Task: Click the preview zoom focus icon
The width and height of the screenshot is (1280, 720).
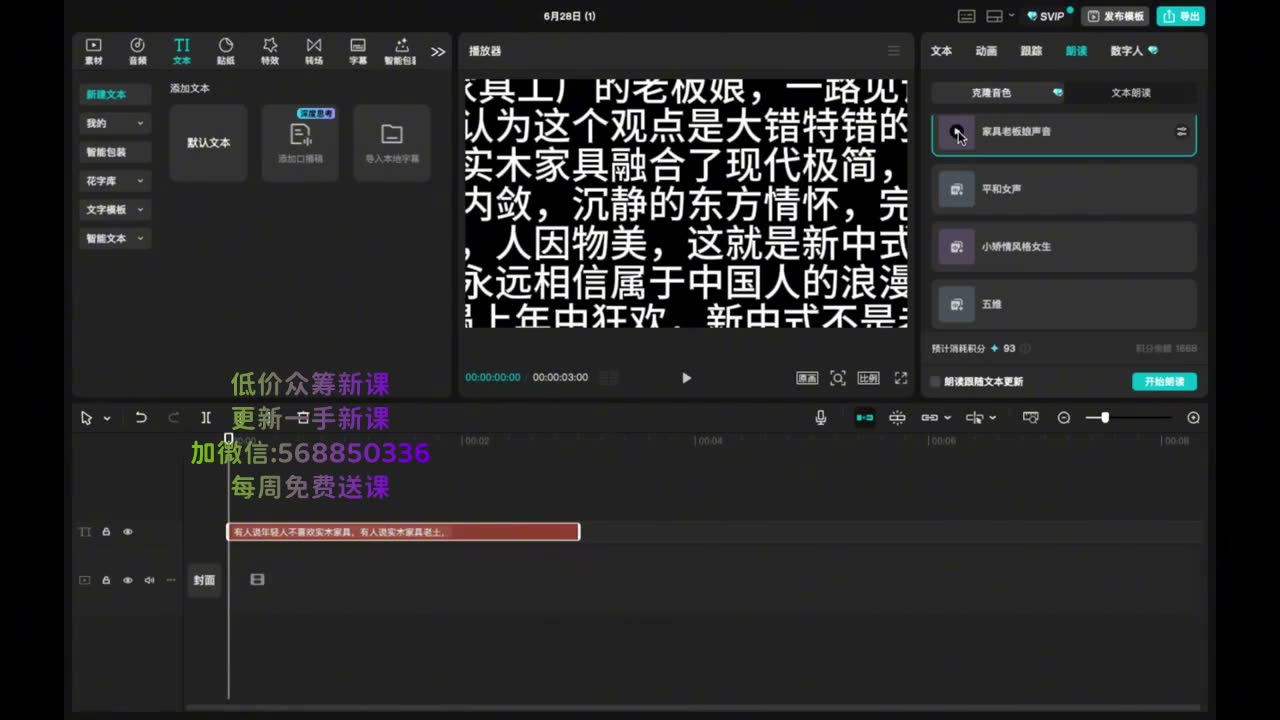Action: tap(838, 378)
